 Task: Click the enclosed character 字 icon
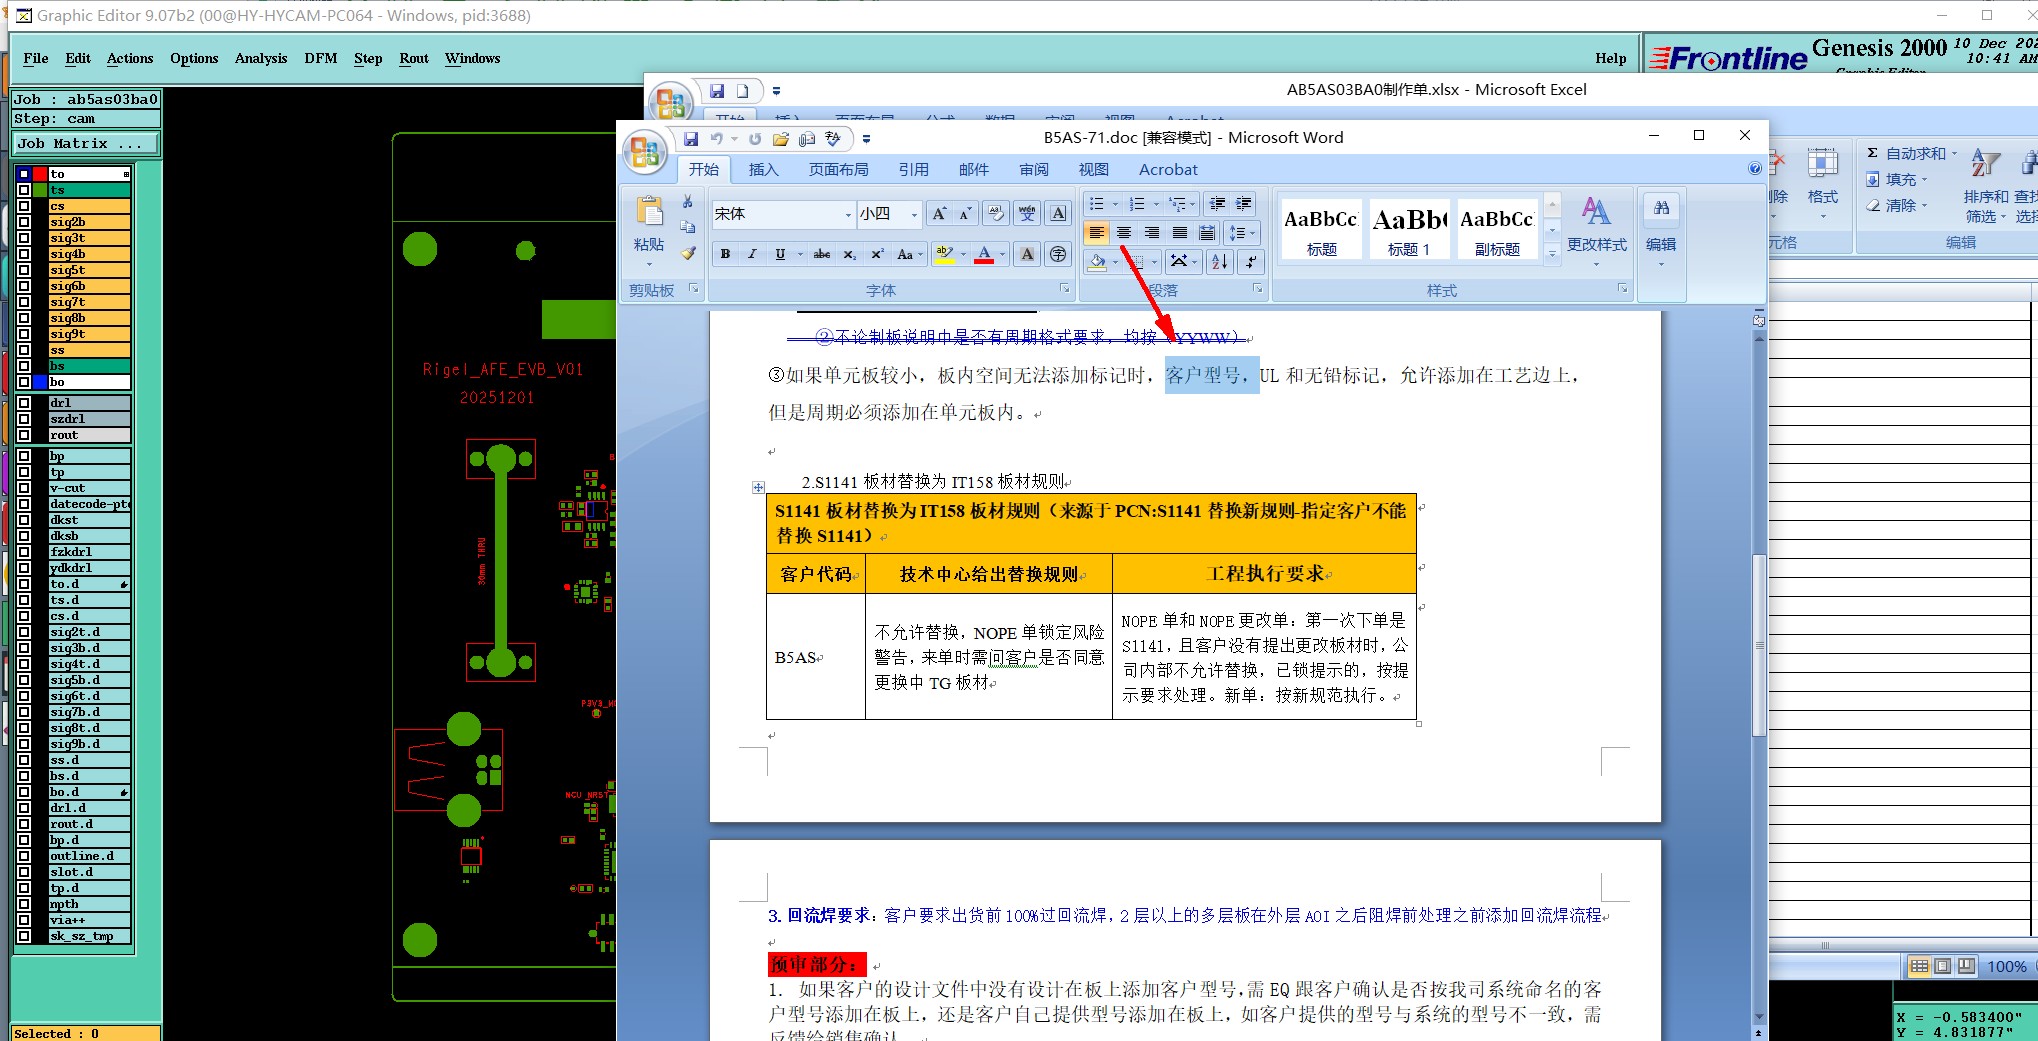coord(1058,254)
